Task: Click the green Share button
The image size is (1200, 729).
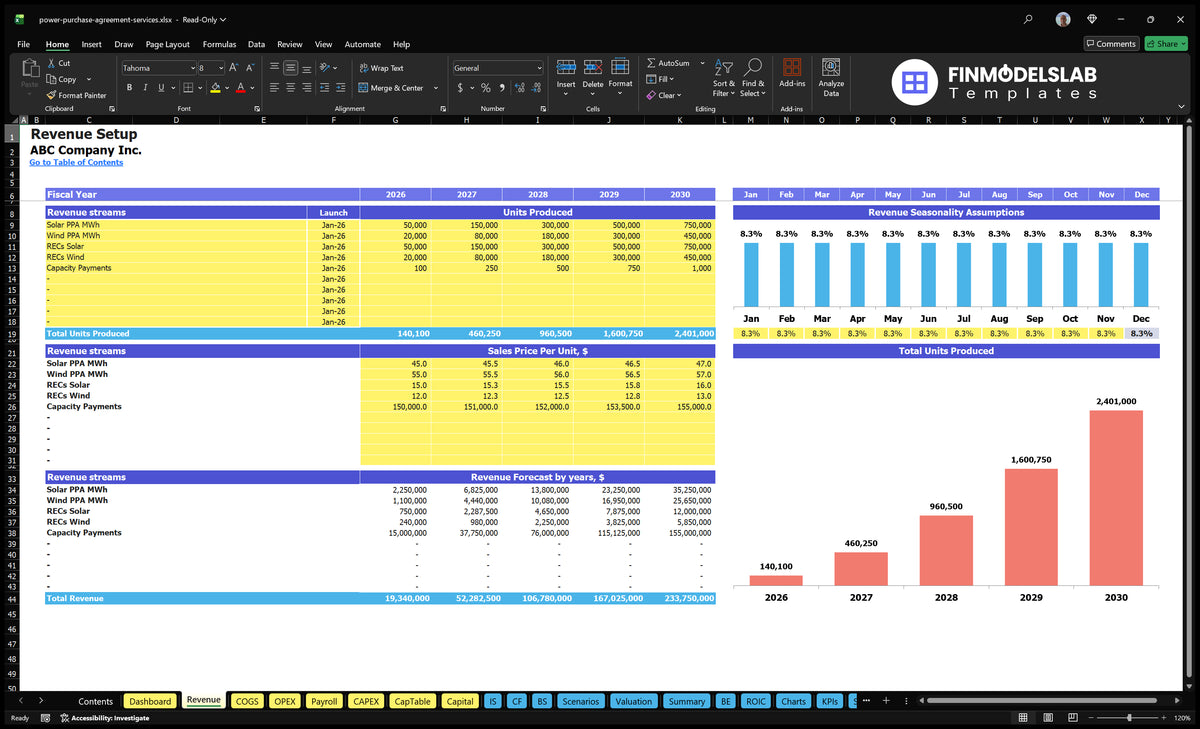Action: (1165, 44)
